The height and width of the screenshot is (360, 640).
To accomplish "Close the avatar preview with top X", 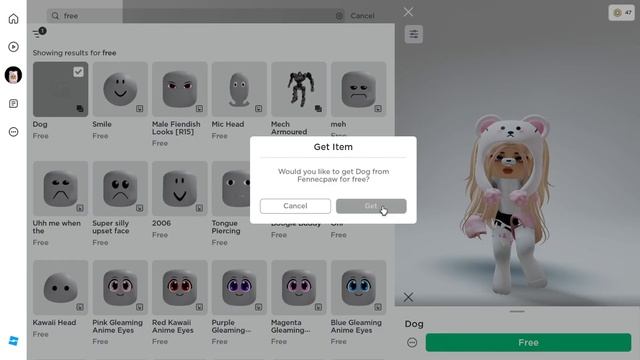I will click(x=408, y=12).
